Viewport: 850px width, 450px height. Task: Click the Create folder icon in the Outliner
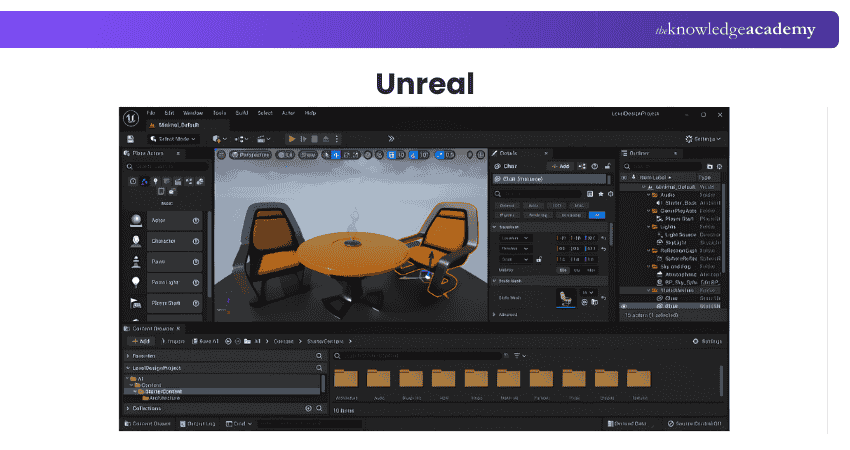(x=710, y=166)
